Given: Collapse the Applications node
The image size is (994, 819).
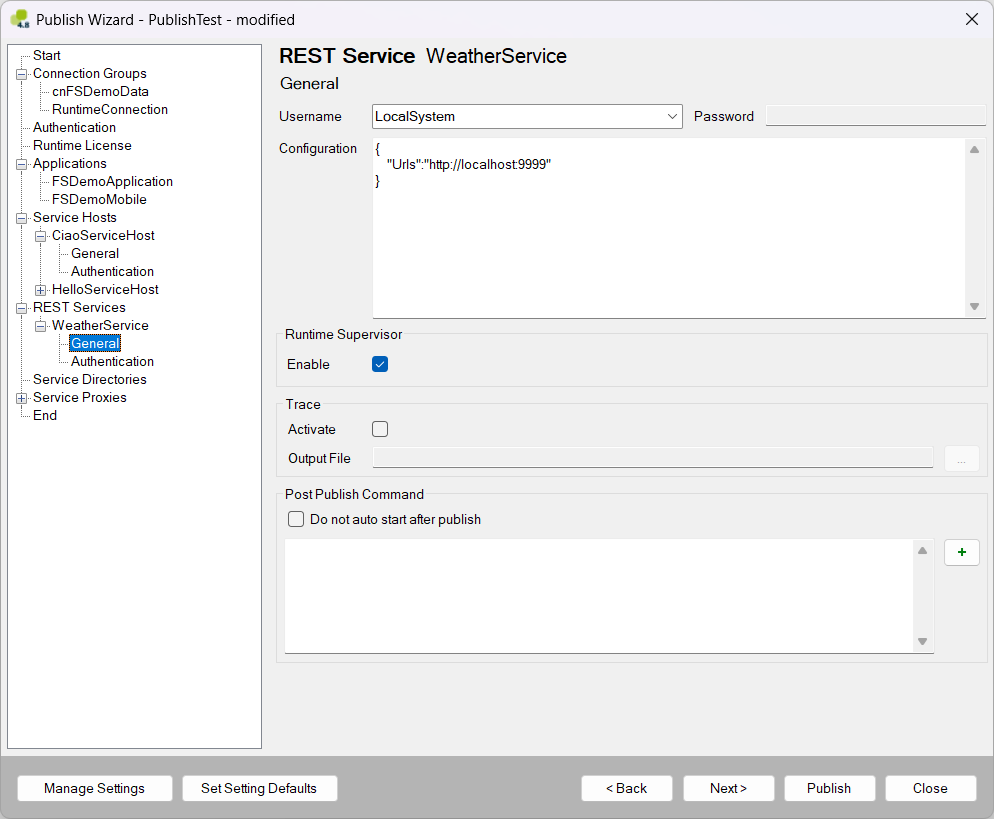Looking at the screenshot, I should coord(22,164).
